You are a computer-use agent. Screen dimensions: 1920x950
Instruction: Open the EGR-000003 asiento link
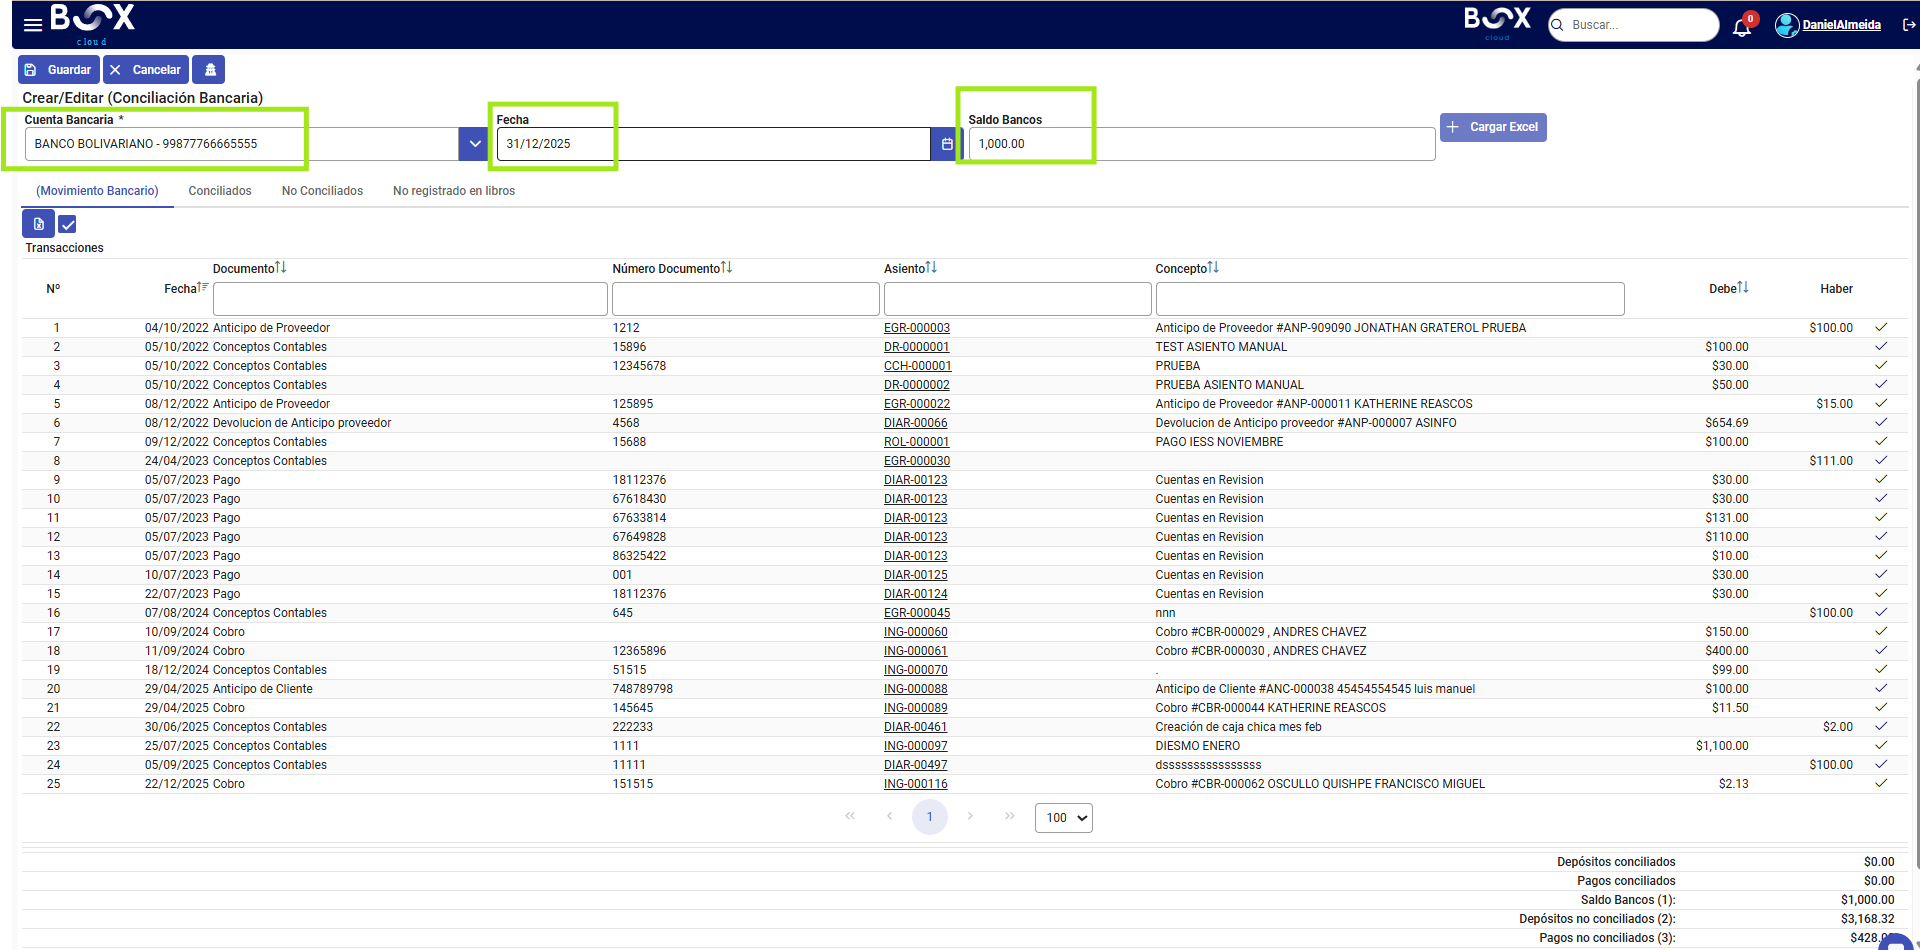point(917,328)
